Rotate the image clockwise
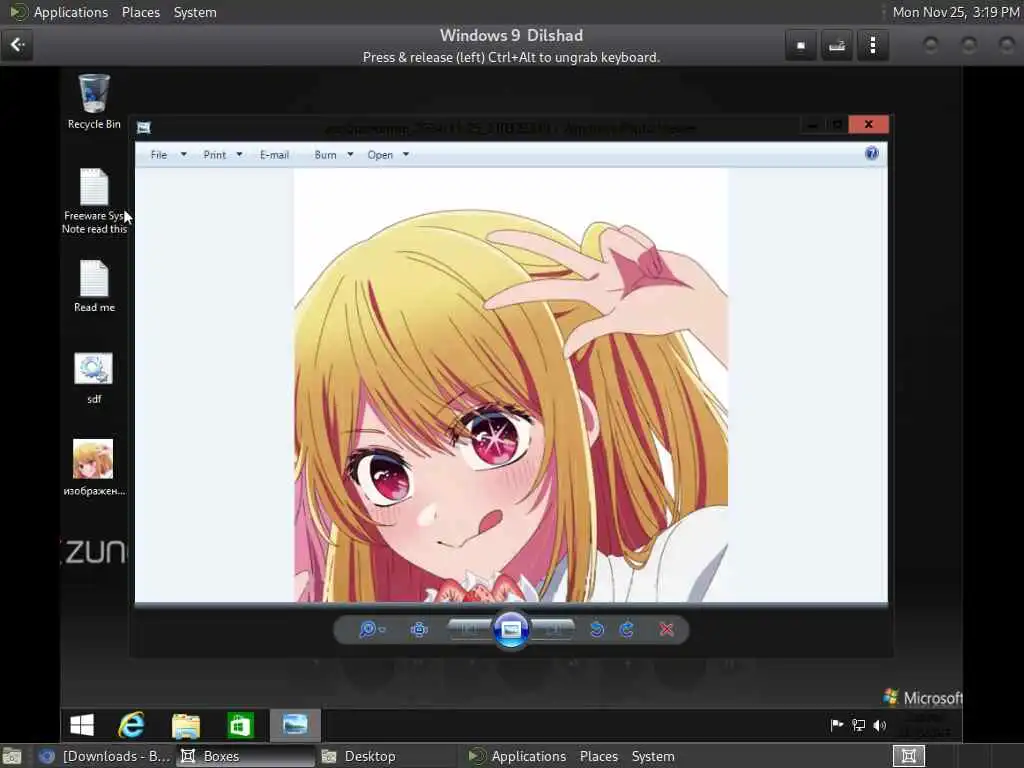1024x768 pixels. (x=626, y=630)
